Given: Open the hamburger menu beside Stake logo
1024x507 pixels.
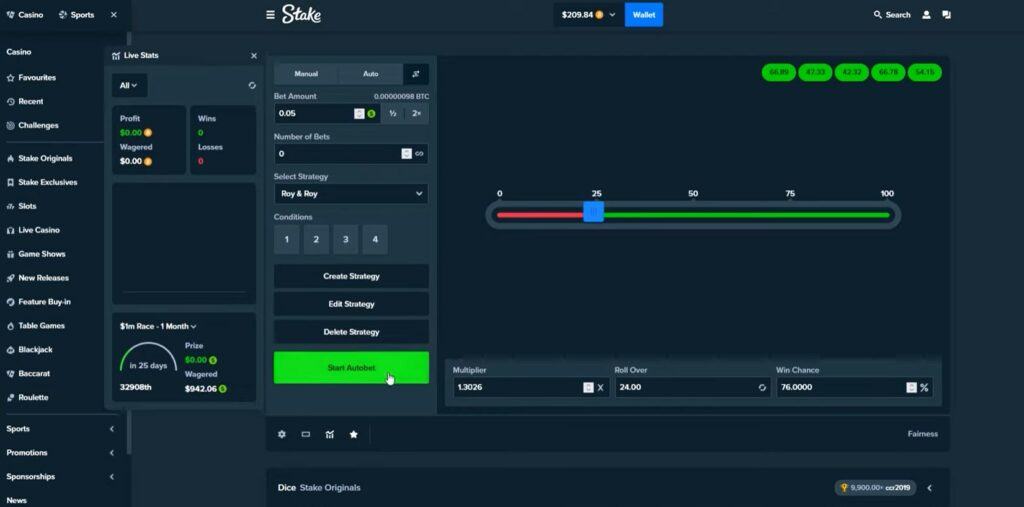Looking at the screenshot, I should [x=270, y=15].
